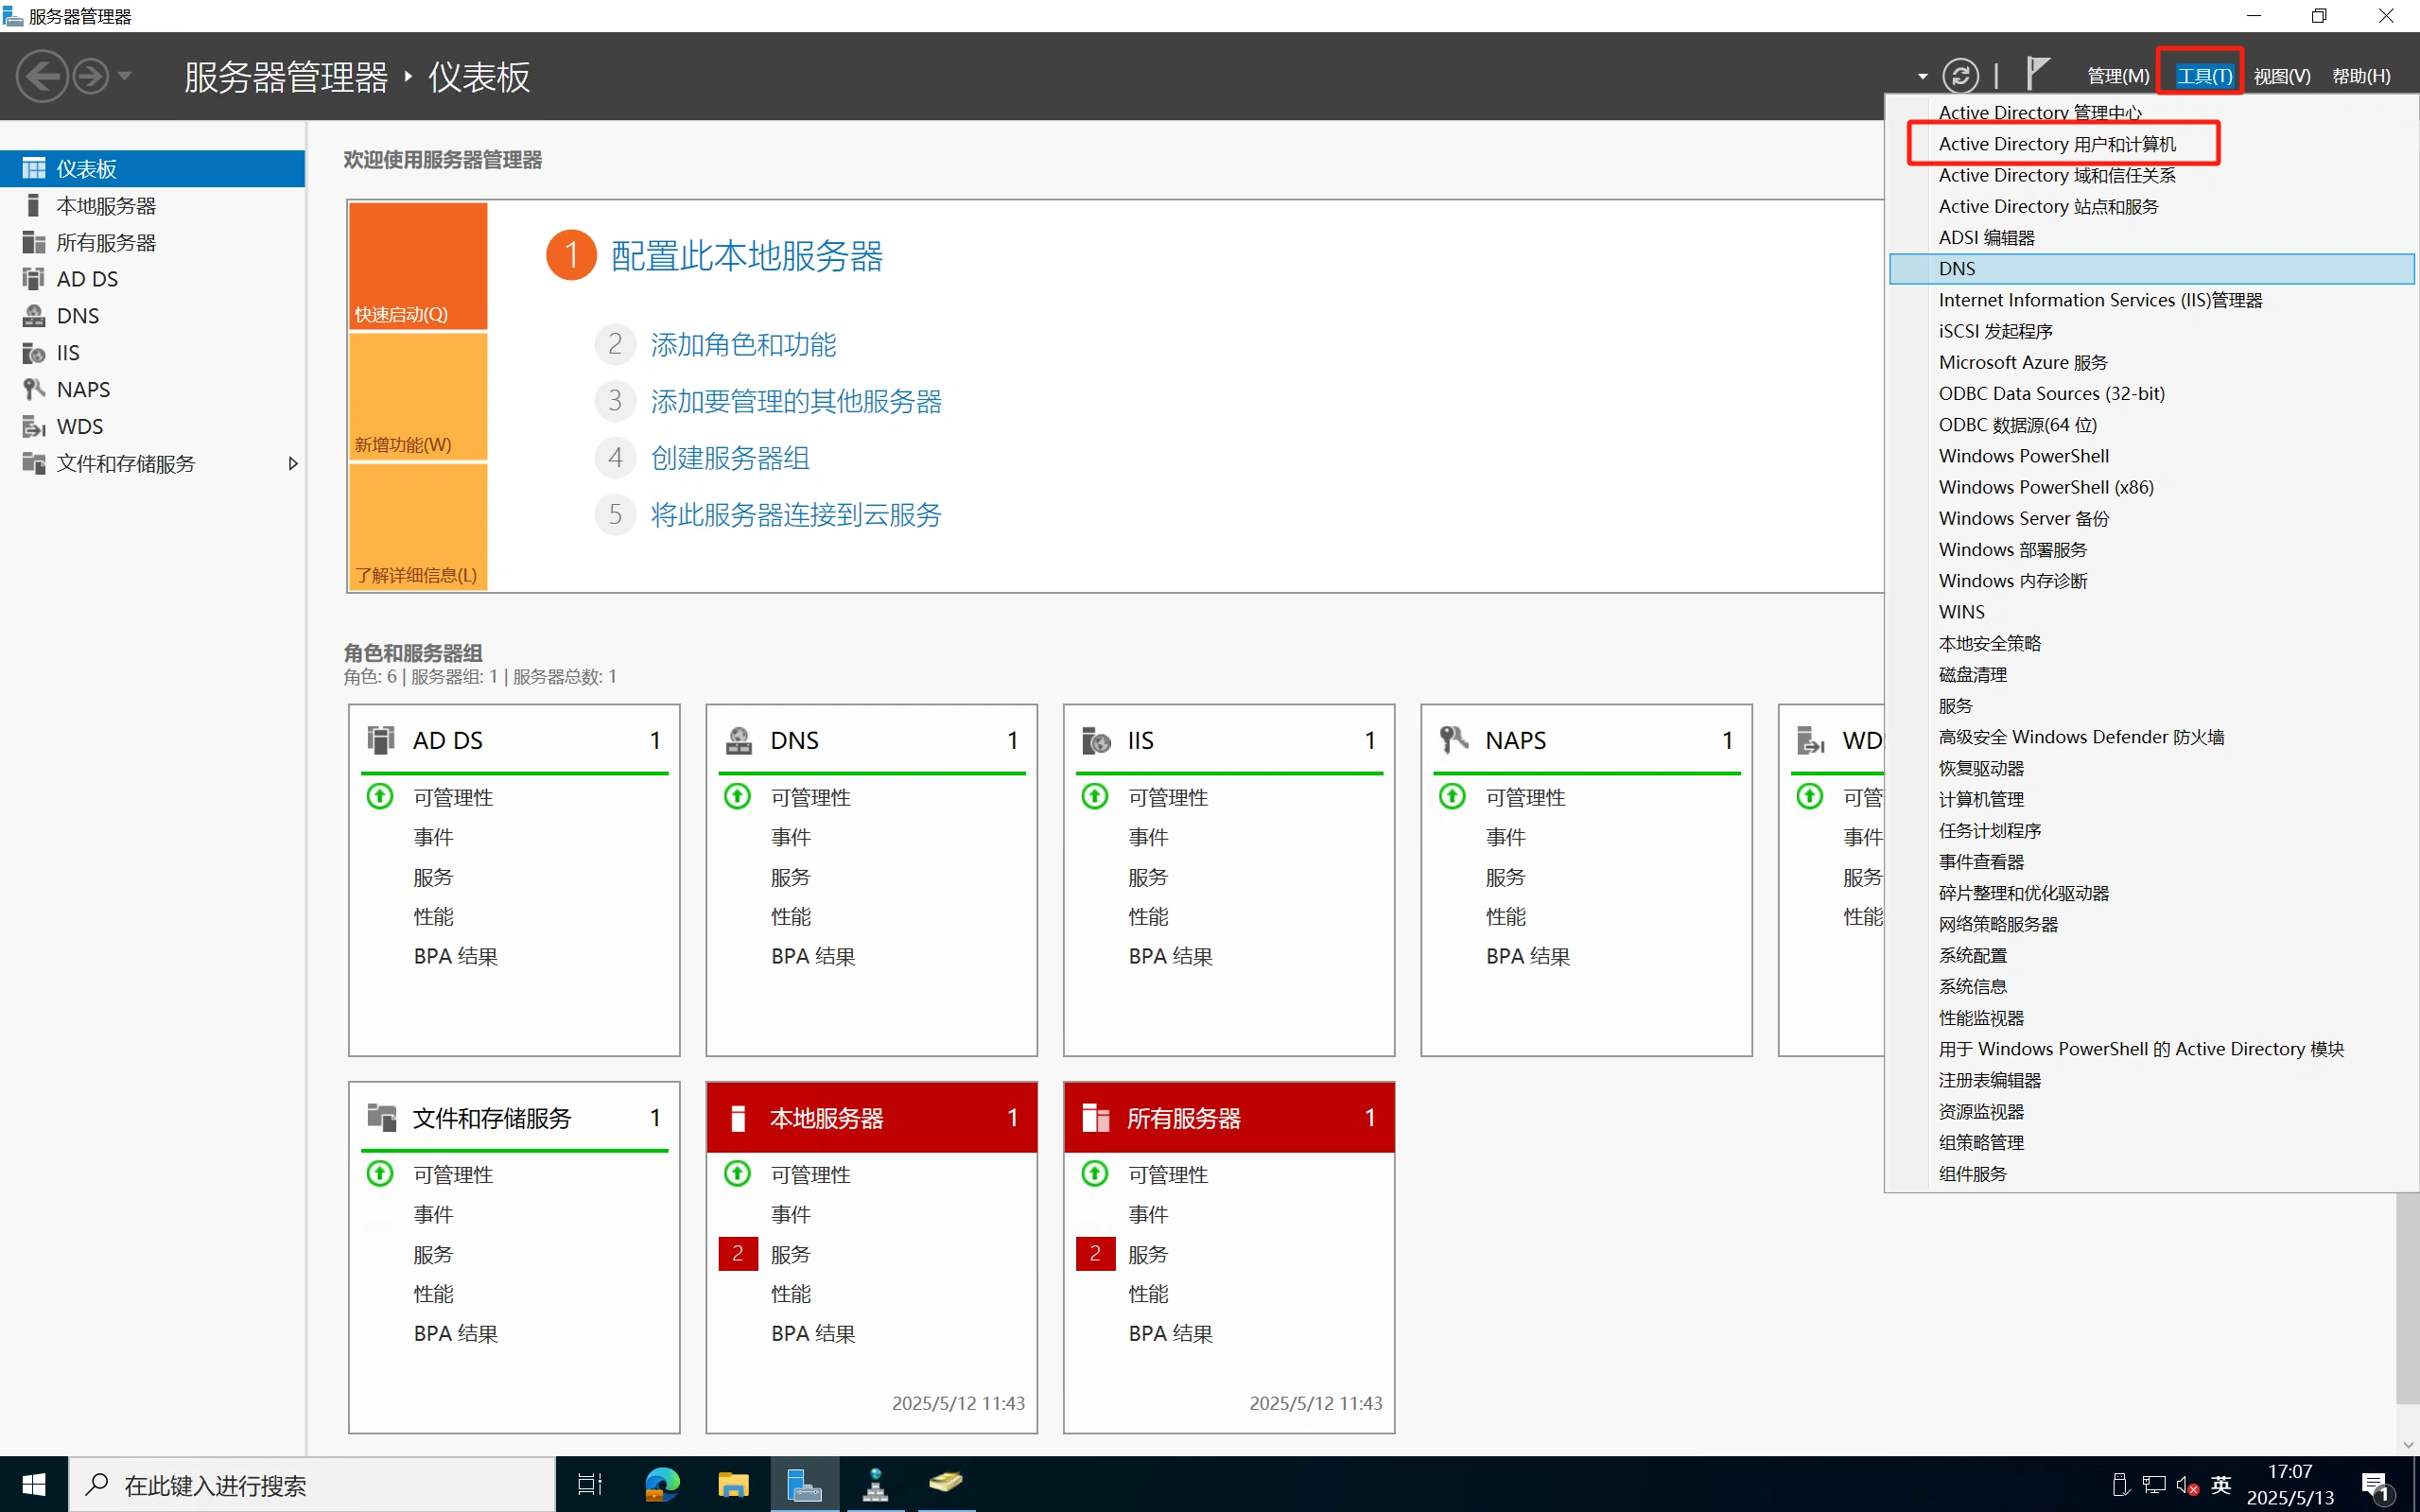Choose Active Directory 站点和服务 menu item
2420x1512 pixels.
pyautogui.click(x=2151, y=206)
